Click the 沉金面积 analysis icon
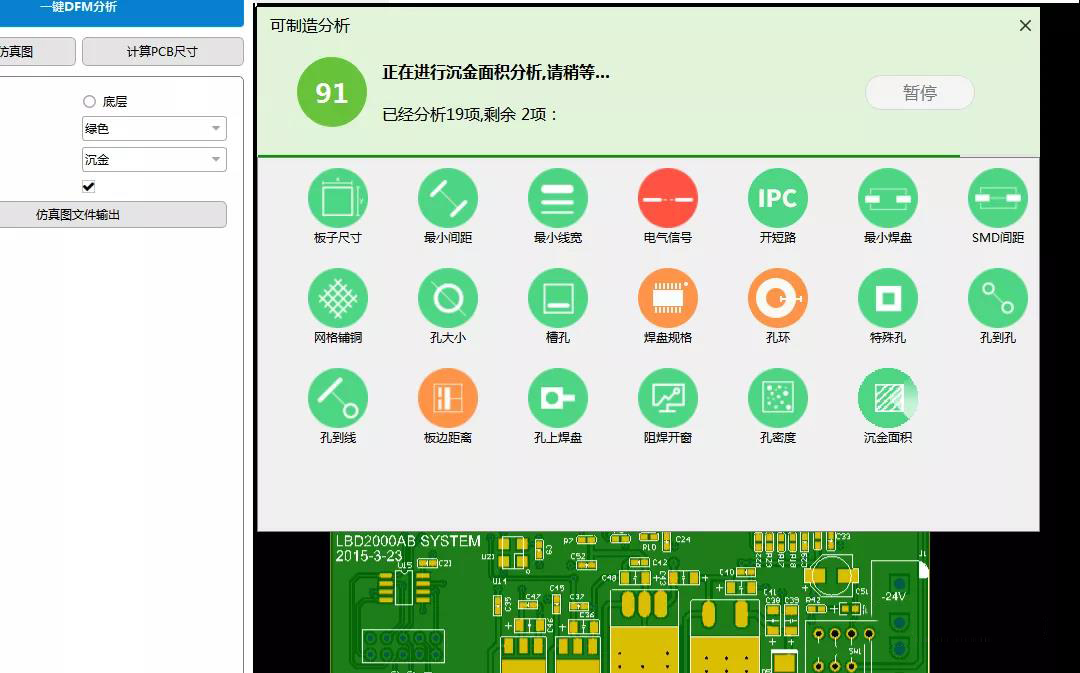Image resolution: width=1080 pixels, height=673 pixels. 888,397
